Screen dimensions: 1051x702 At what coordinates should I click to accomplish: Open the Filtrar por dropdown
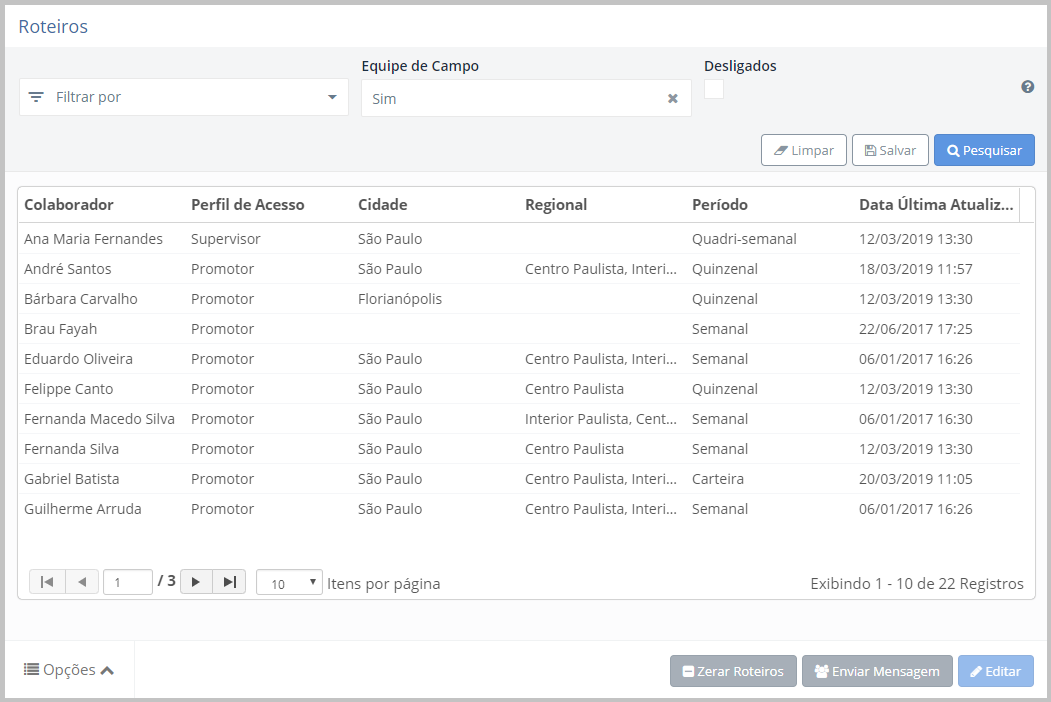click(184, 97)
